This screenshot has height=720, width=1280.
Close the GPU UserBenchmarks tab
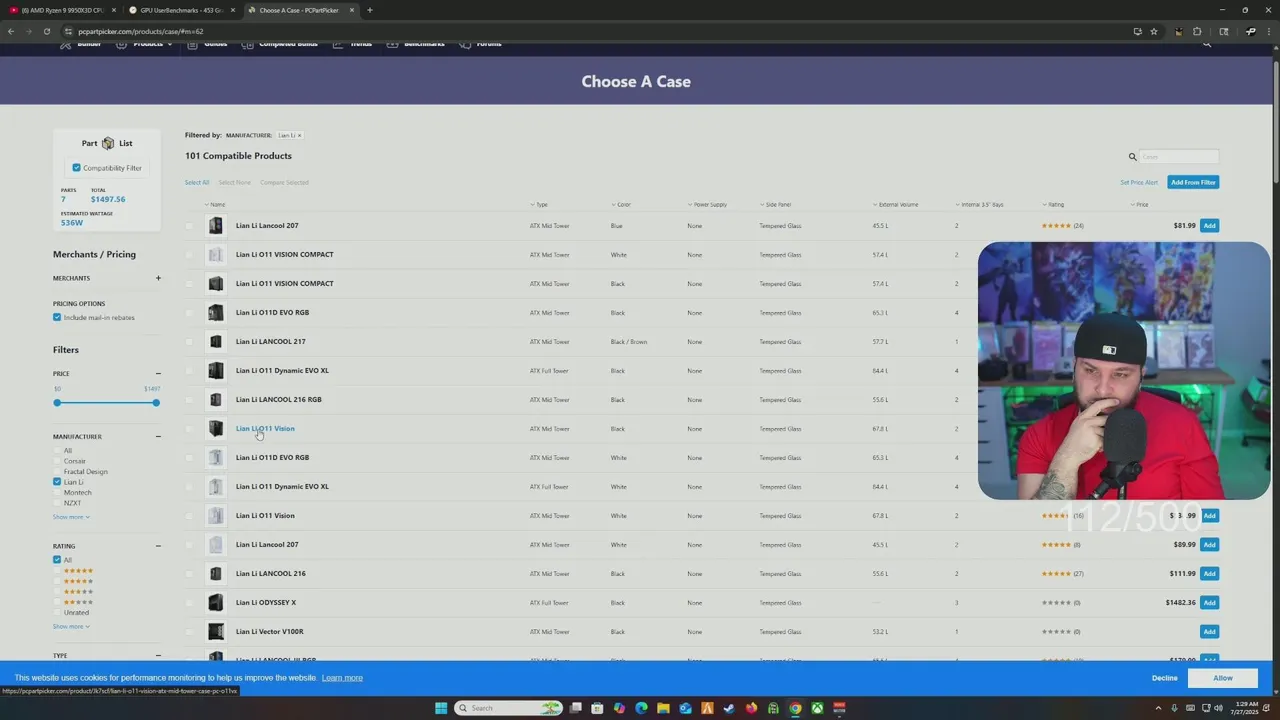(233, 10)
